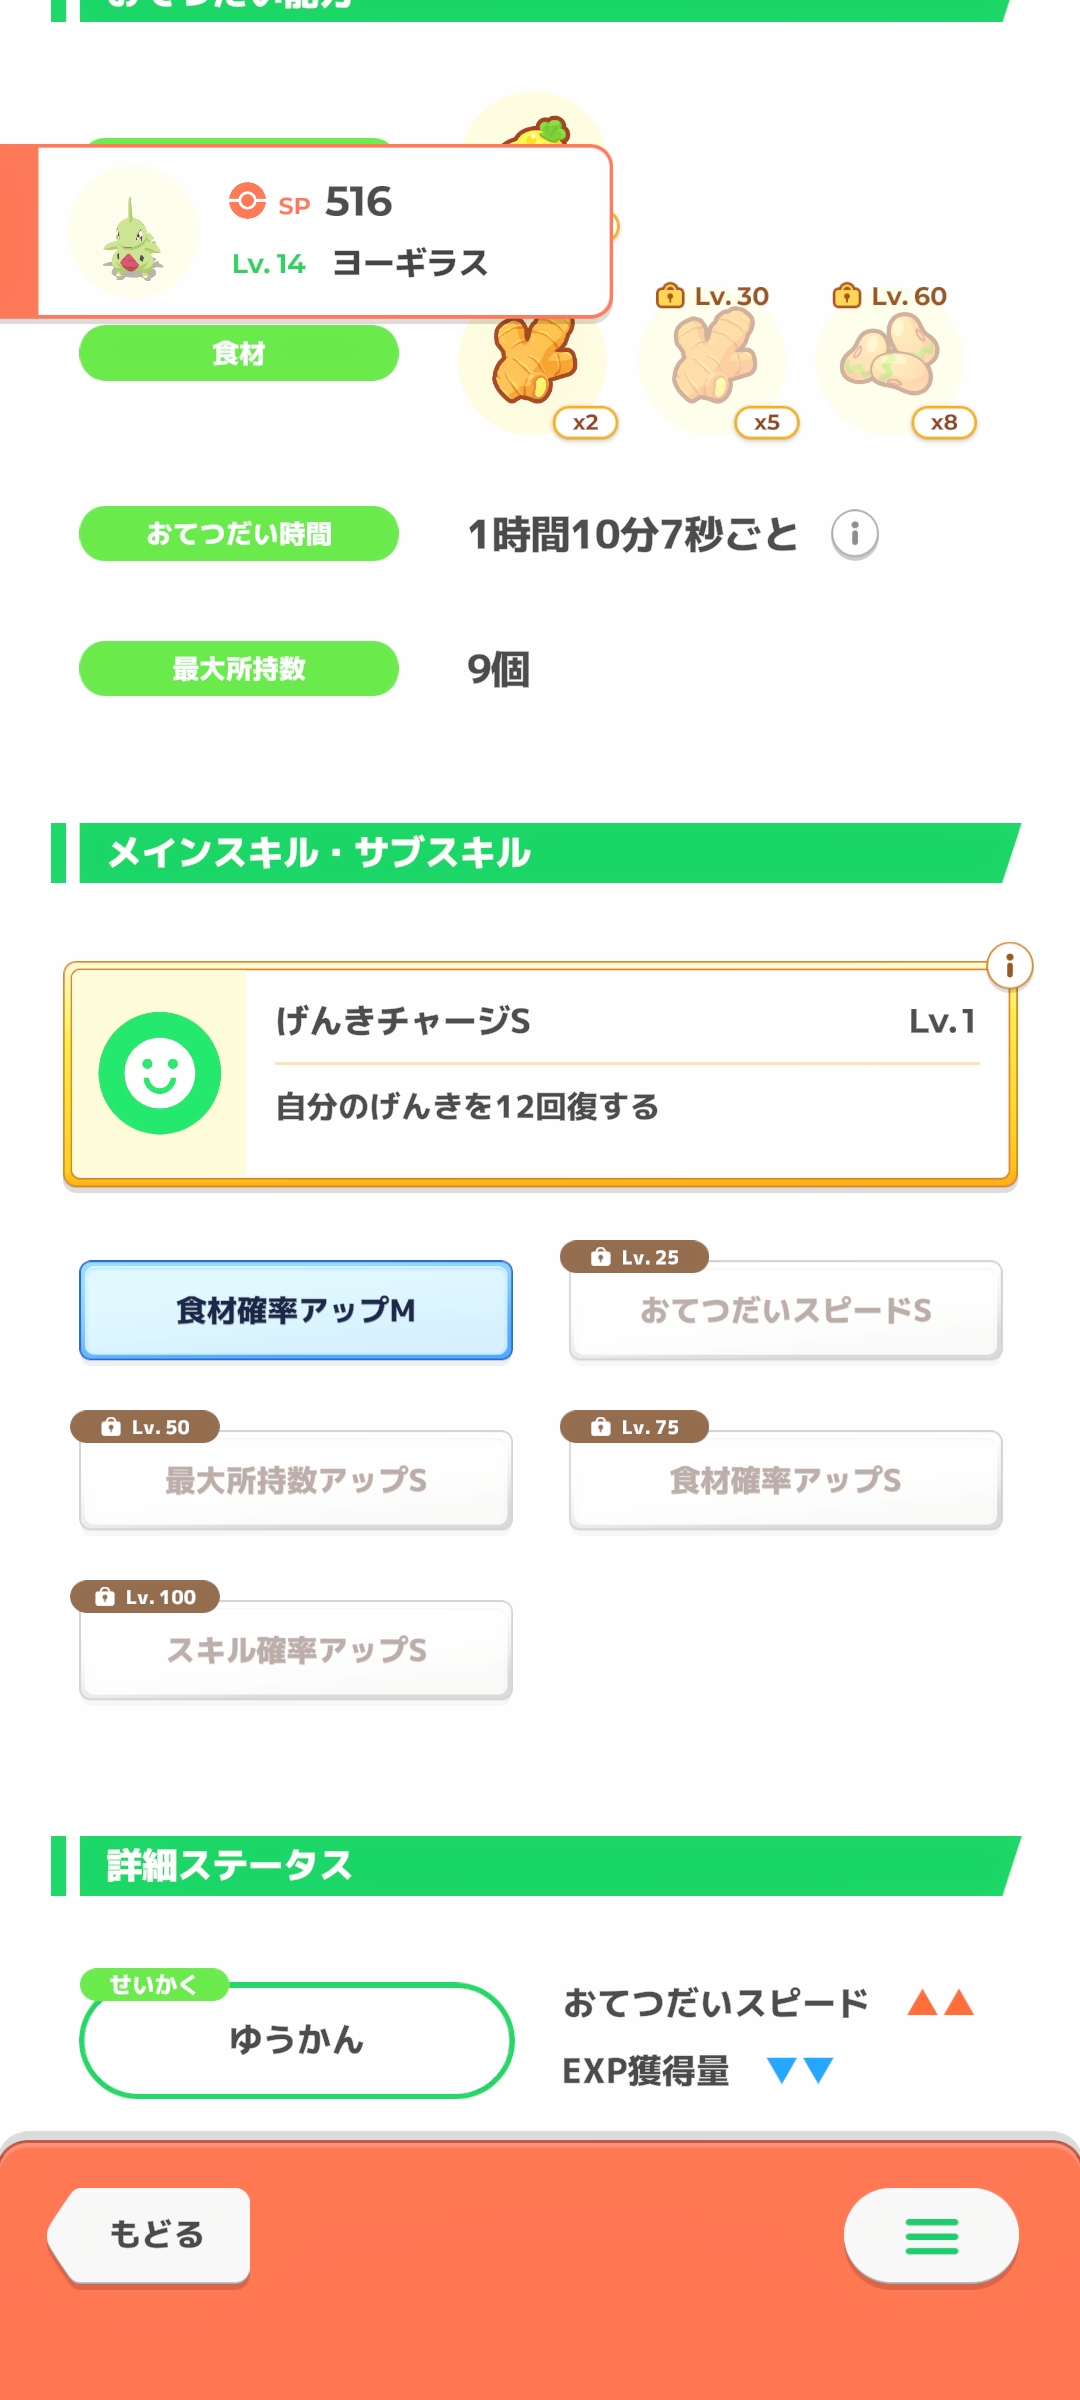Tap the 食材 green label

point(239,353)
